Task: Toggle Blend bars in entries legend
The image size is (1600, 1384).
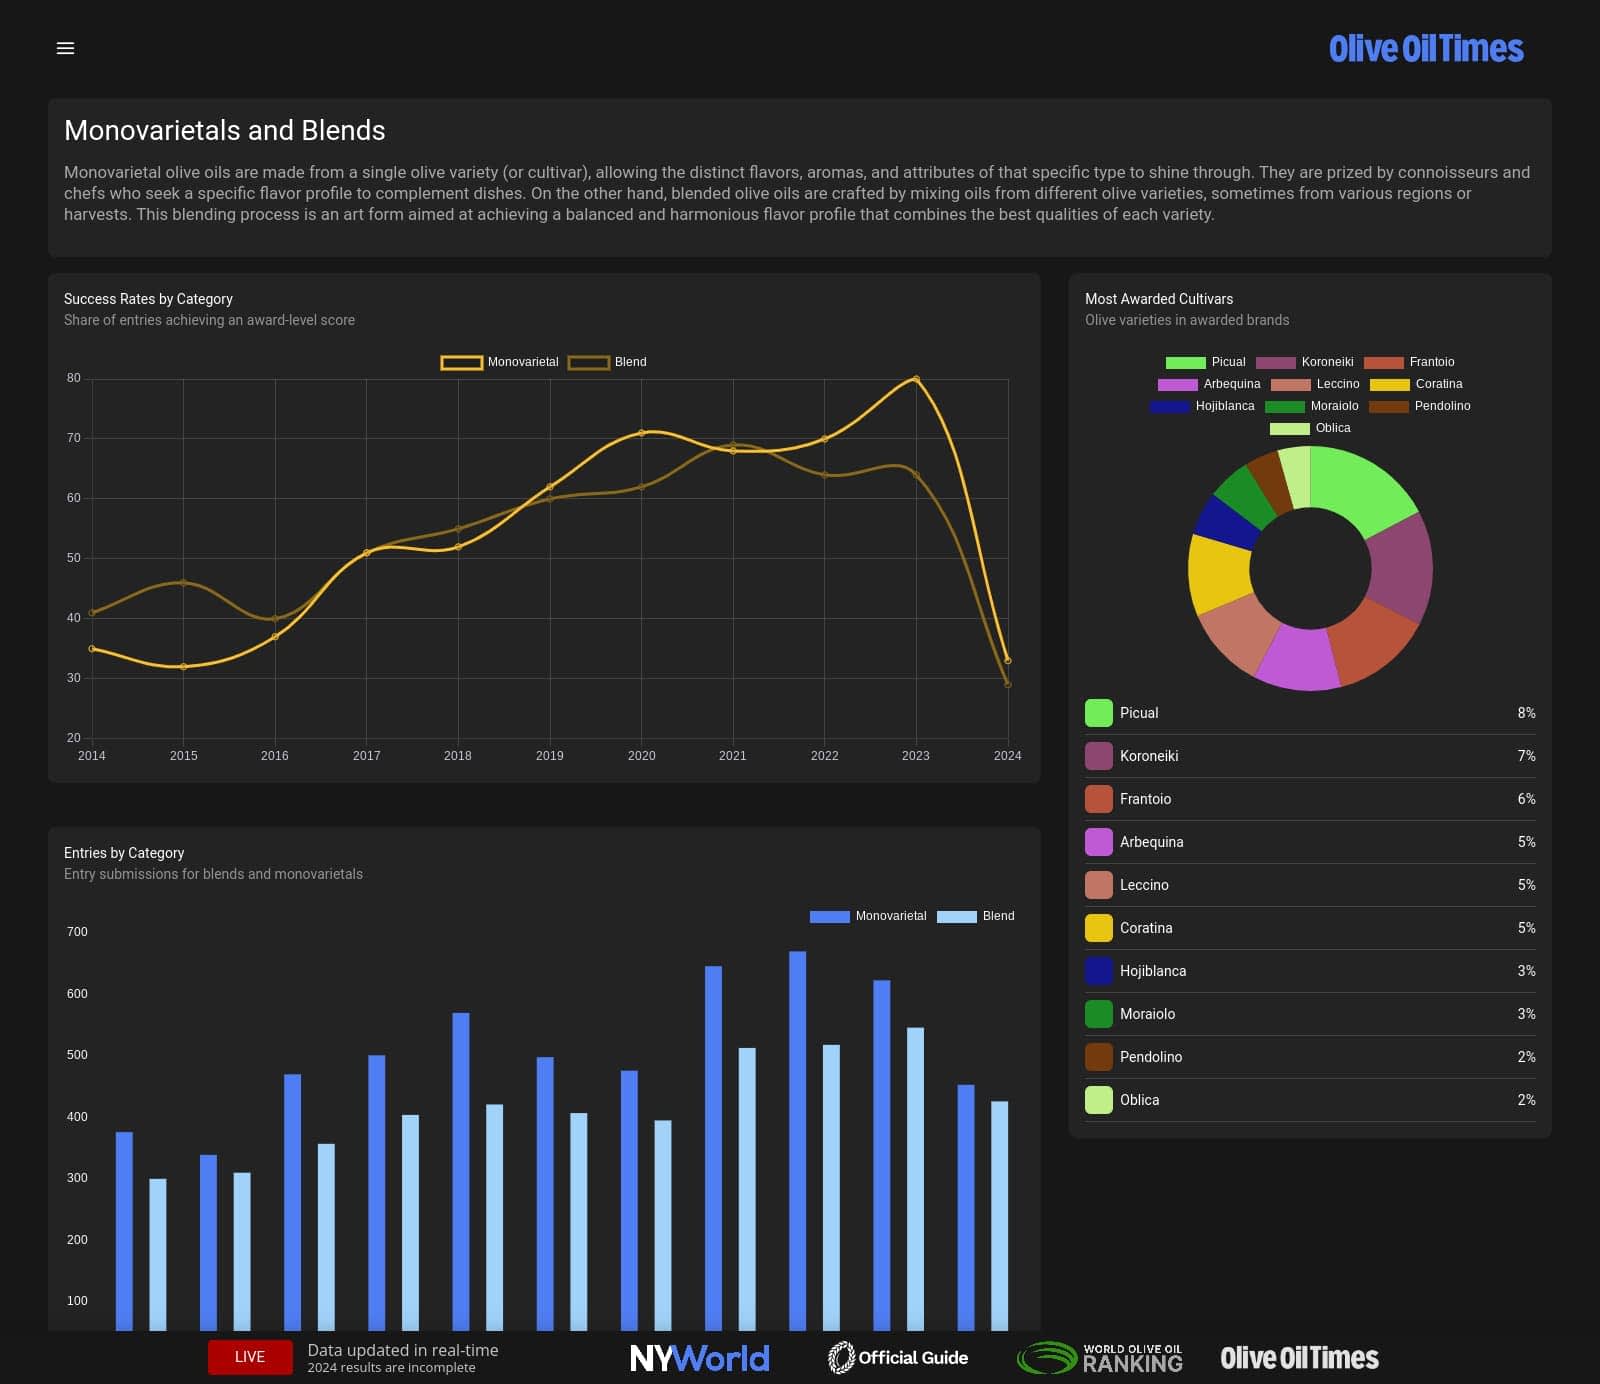Action: 976,916
